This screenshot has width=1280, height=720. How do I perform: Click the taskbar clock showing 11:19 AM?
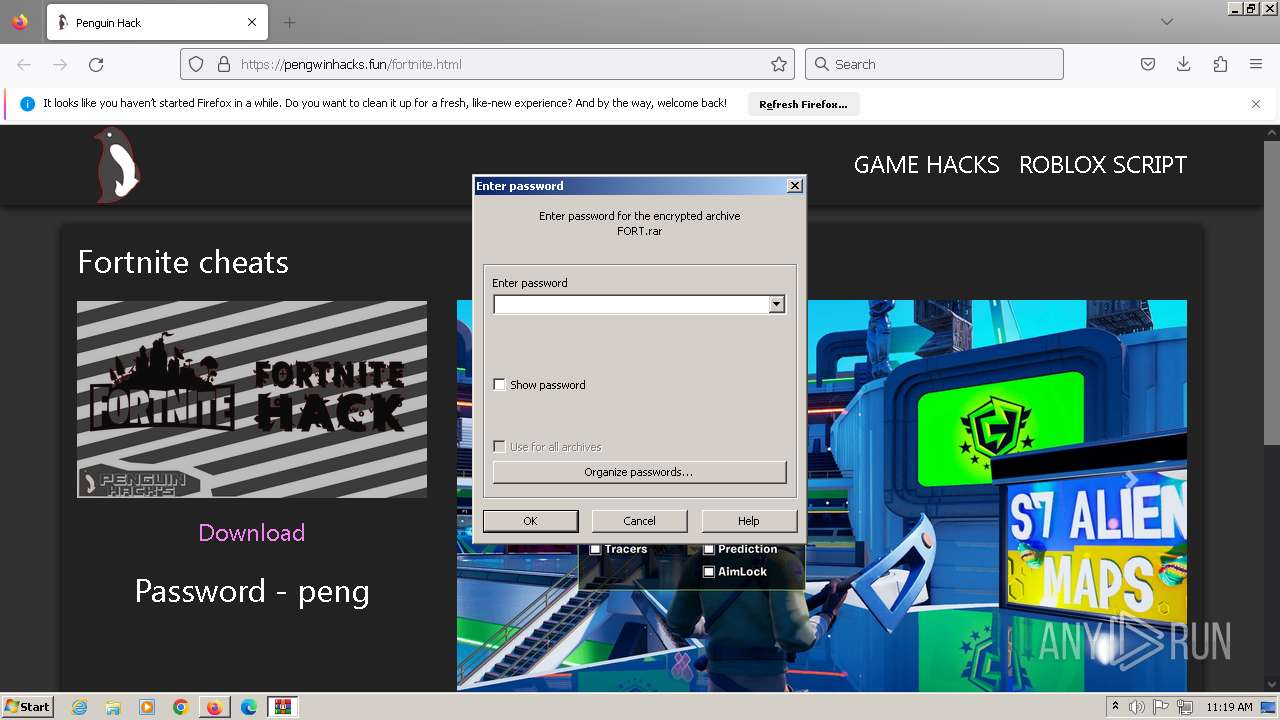click(1229, 707)
